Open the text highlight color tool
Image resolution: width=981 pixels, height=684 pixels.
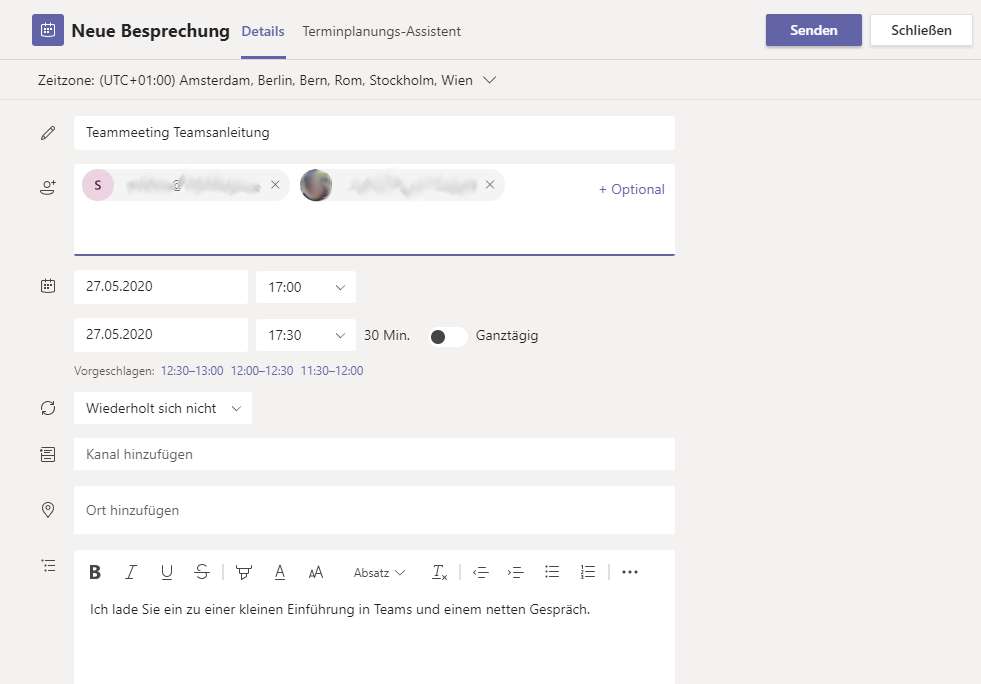click(243, 572)
